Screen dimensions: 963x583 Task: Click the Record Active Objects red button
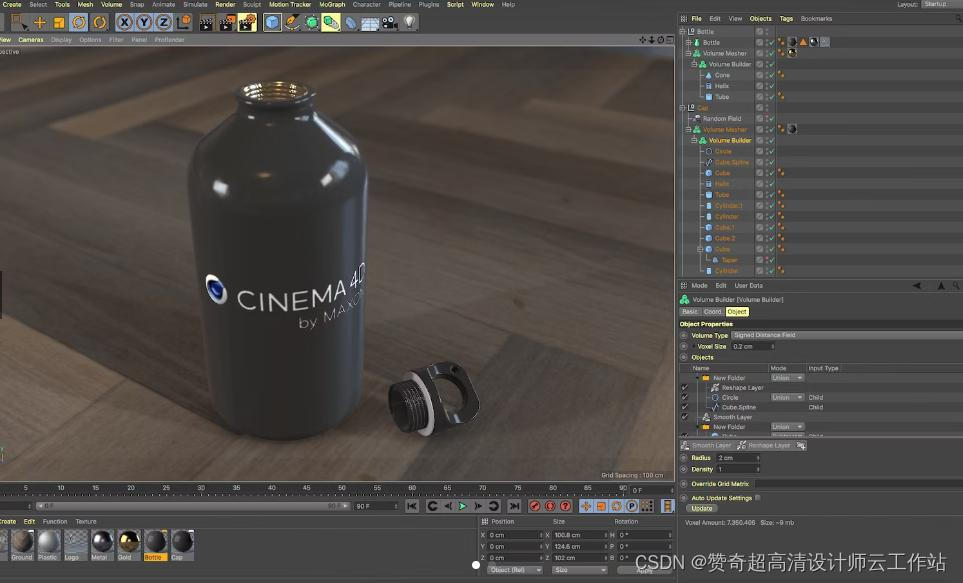[x=535, y=506]
